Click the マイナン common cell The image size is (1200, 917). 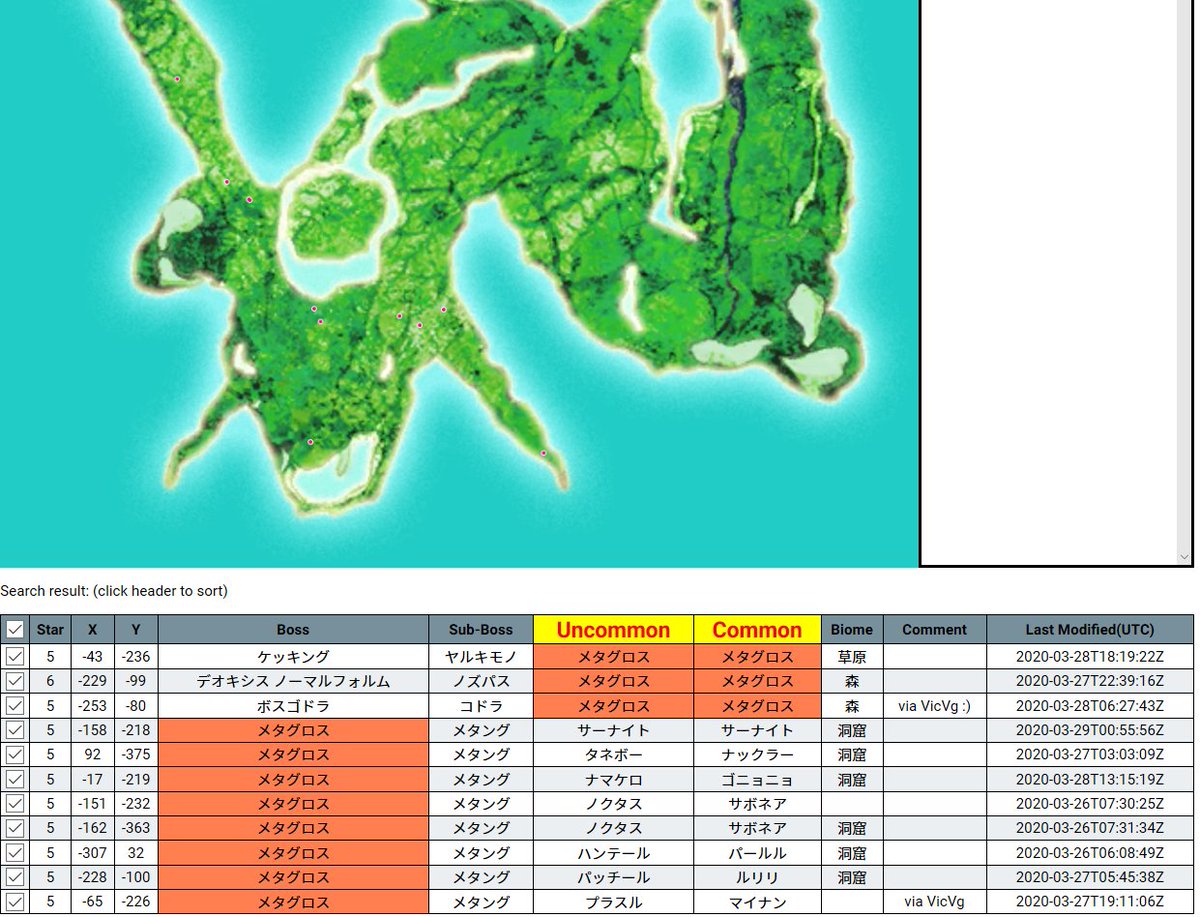(x=757, y=902)
